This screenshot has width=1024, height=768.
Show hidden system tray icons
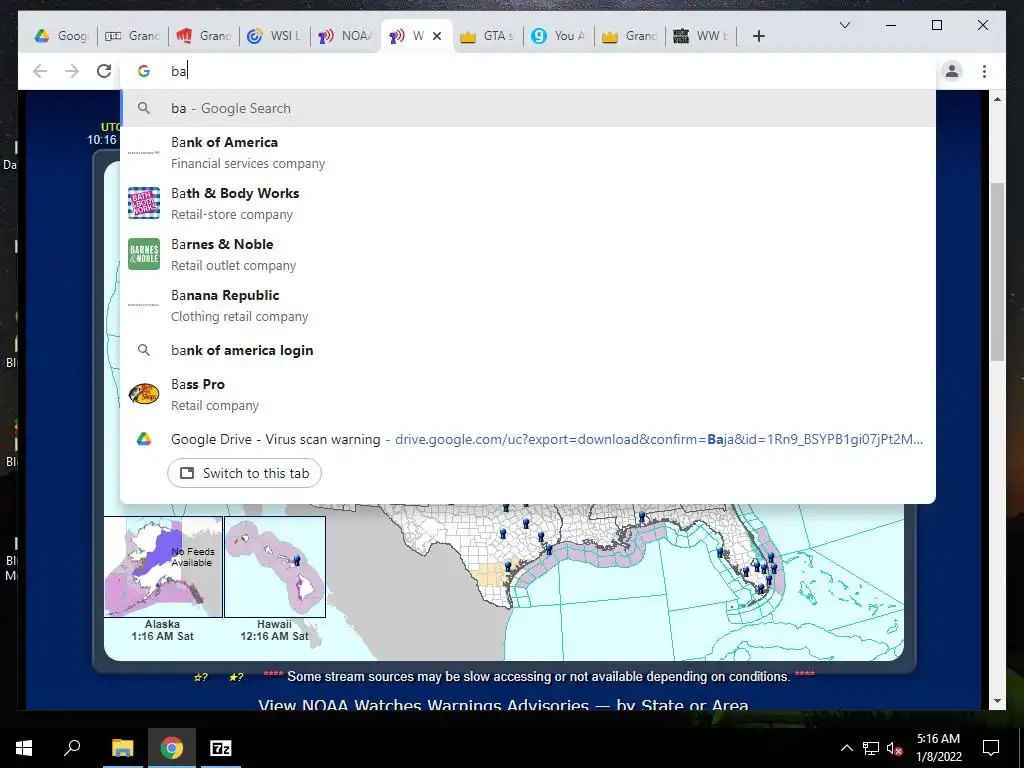[x=846, y=748]
